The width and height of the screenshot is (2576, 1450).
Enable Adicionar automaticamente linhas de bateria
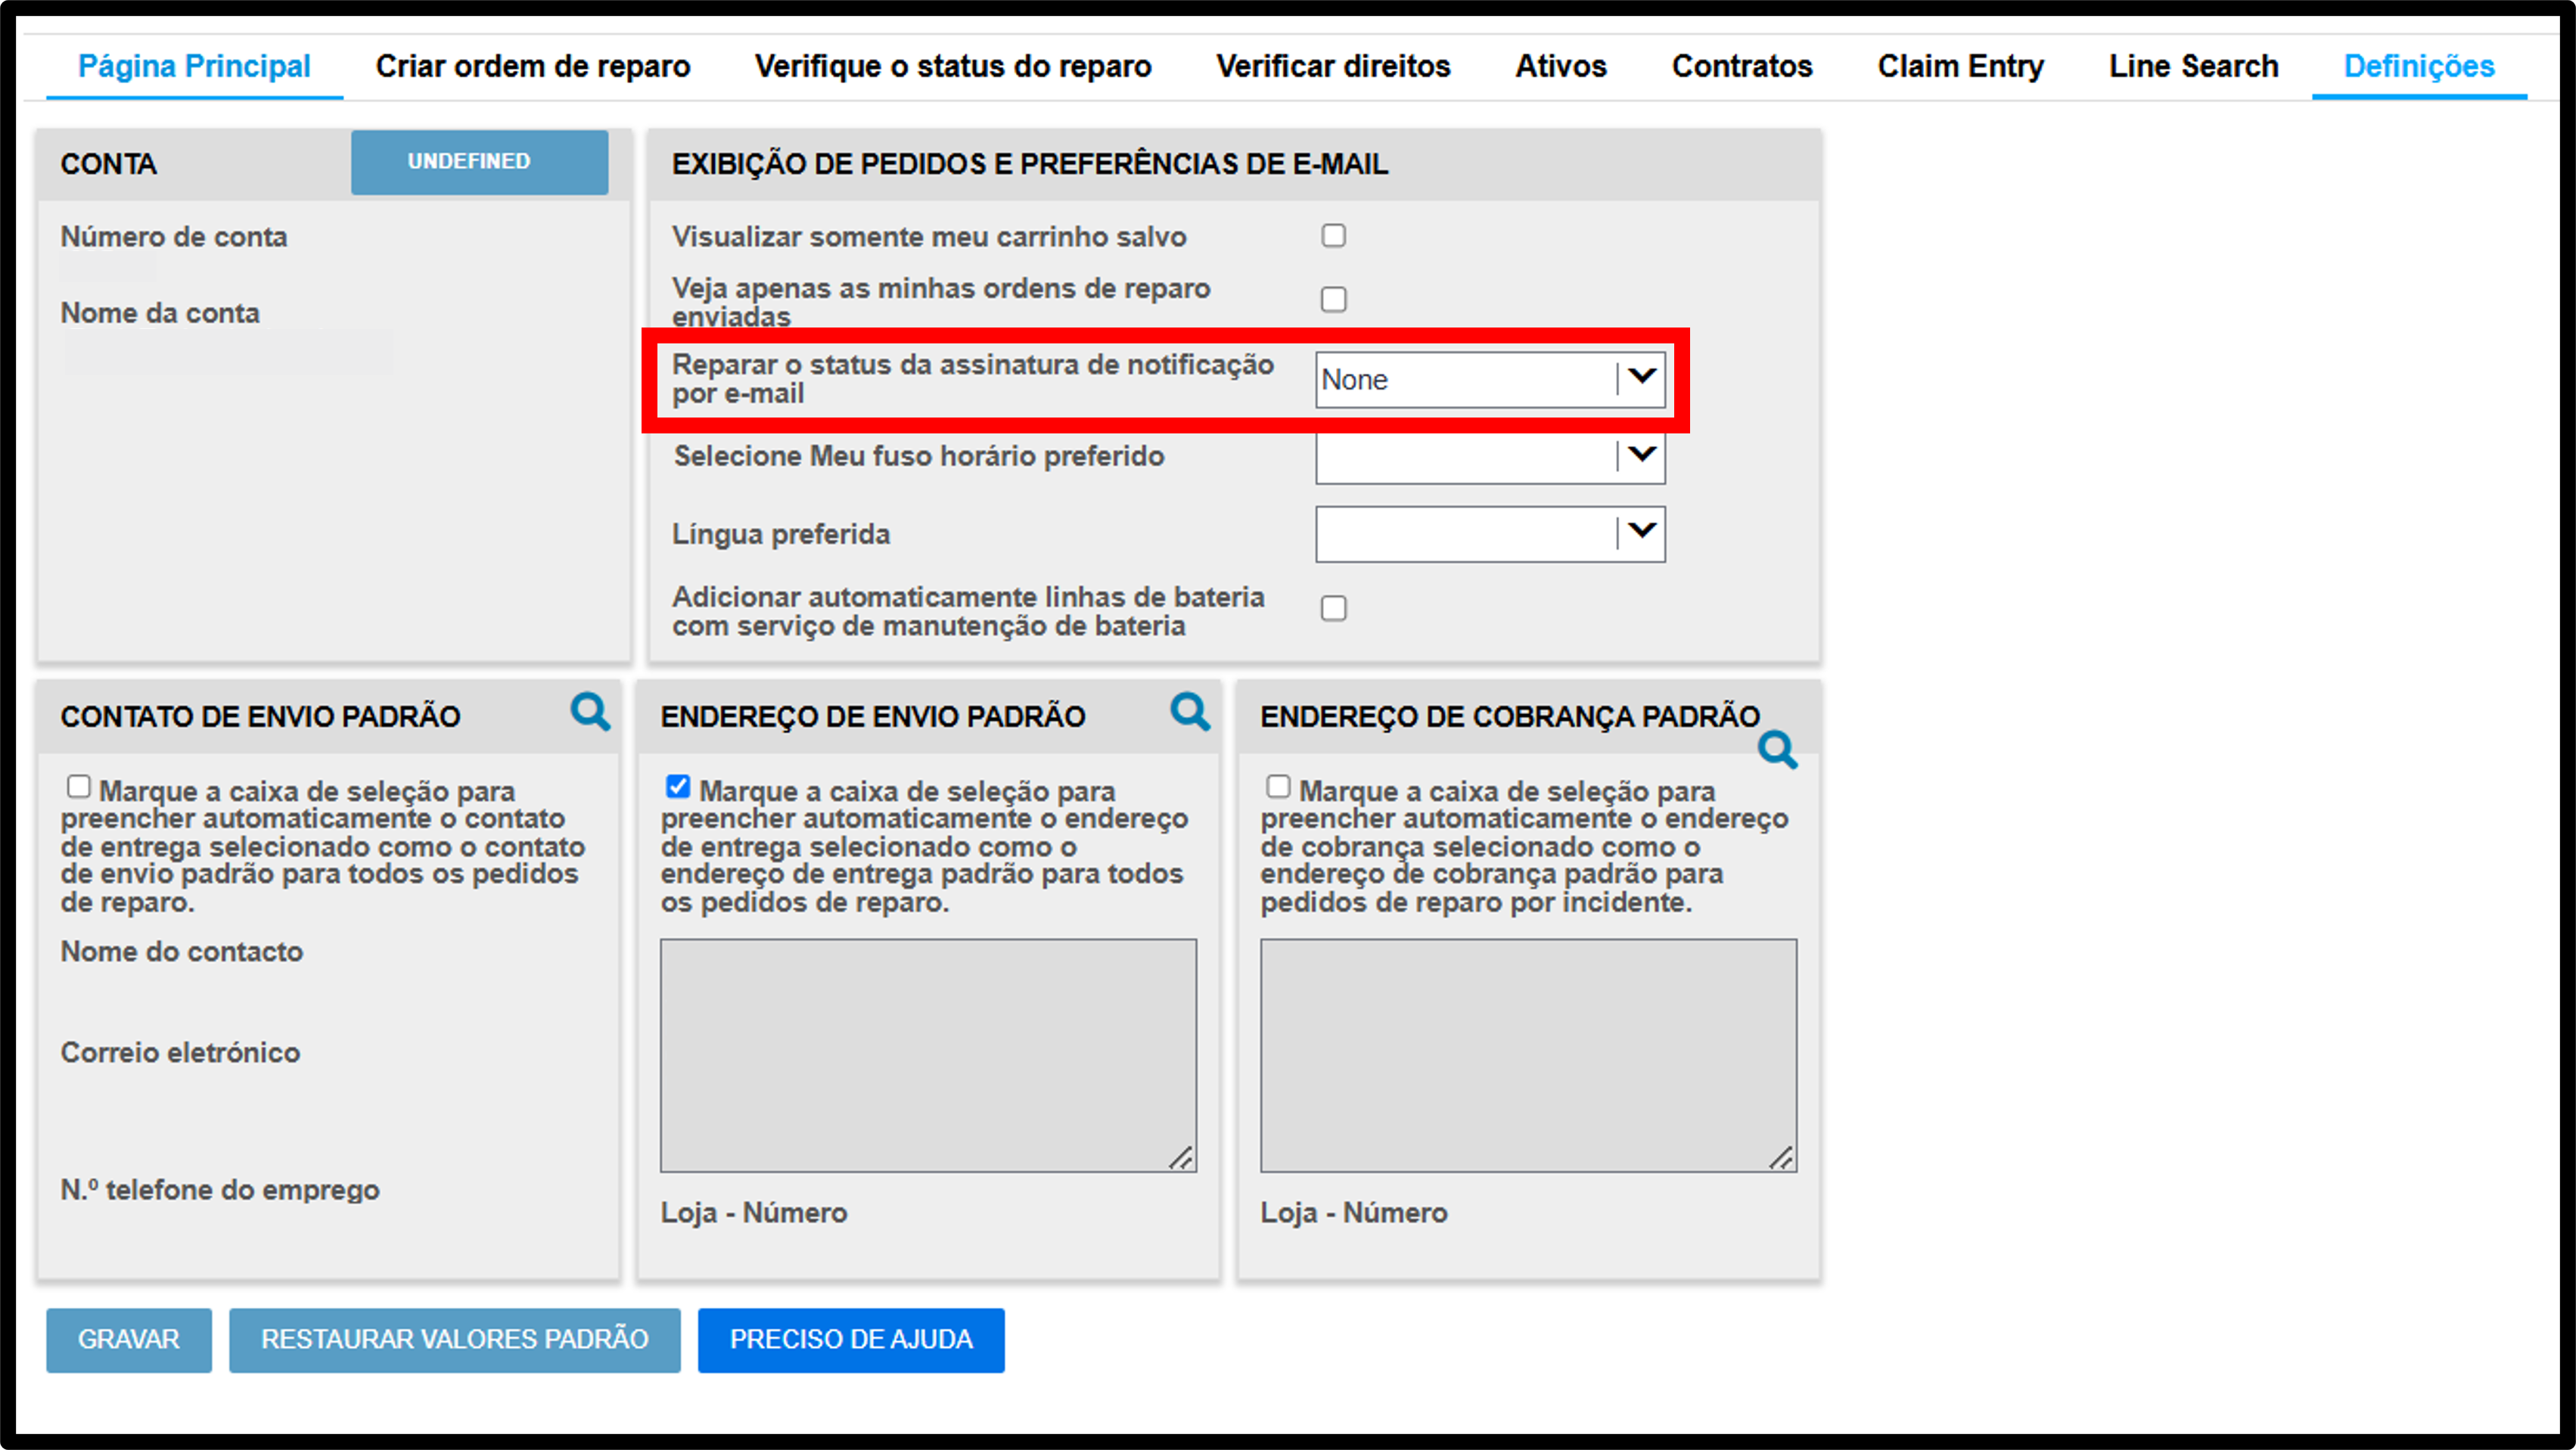1333,608
